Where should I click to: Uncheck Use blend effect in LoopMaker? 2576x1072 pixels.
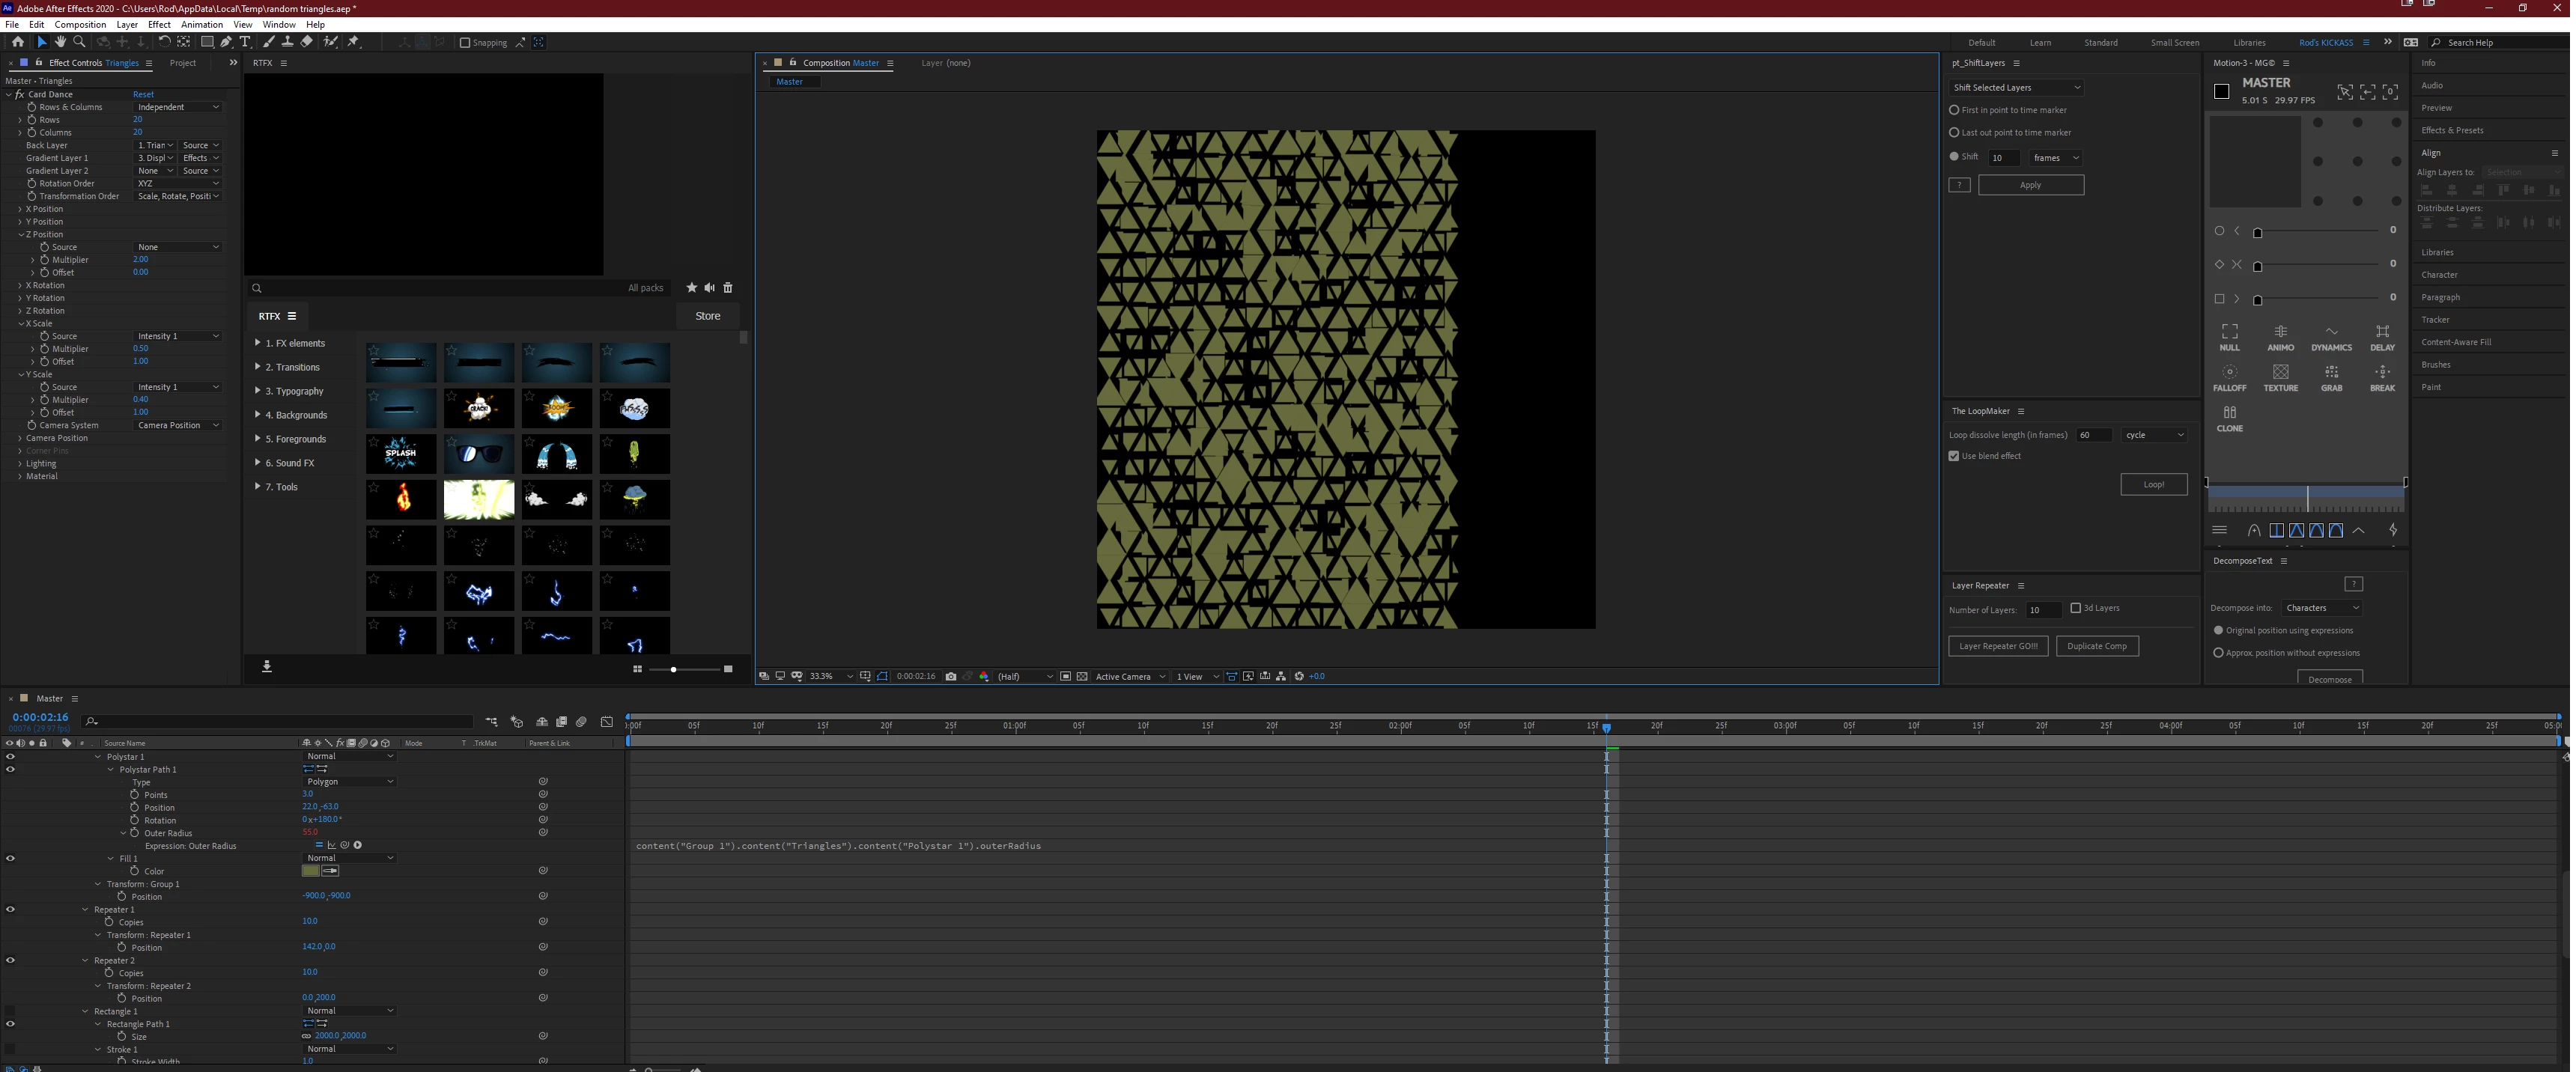[x=1954, y=456]
